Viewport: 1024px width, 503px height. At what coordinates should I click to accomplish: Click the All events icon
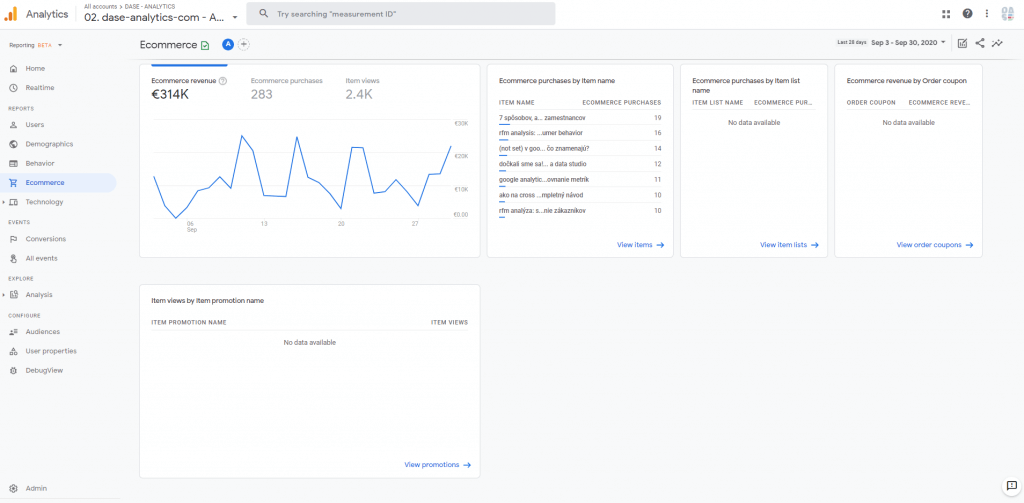point(13,259)
